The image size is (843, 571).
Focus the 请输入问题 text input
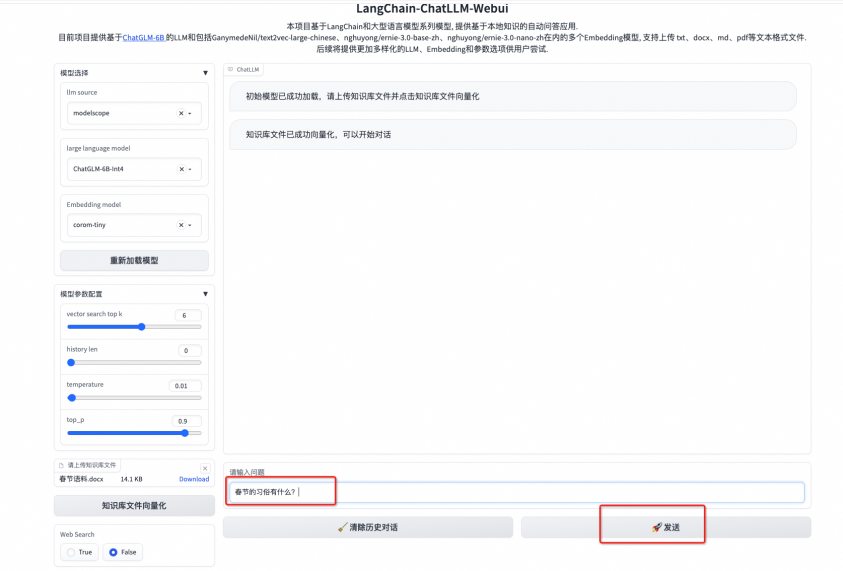click(517, 493)
